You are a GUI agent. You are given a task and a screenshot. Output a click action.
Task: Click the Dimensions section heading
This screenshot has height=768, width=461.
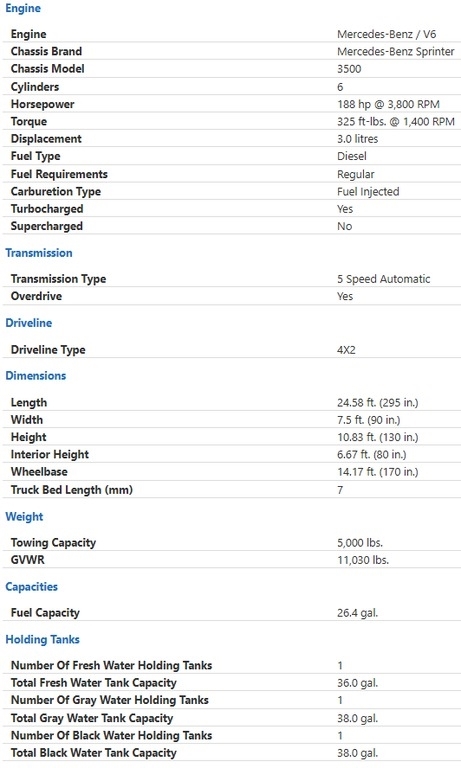pos(36,376)
